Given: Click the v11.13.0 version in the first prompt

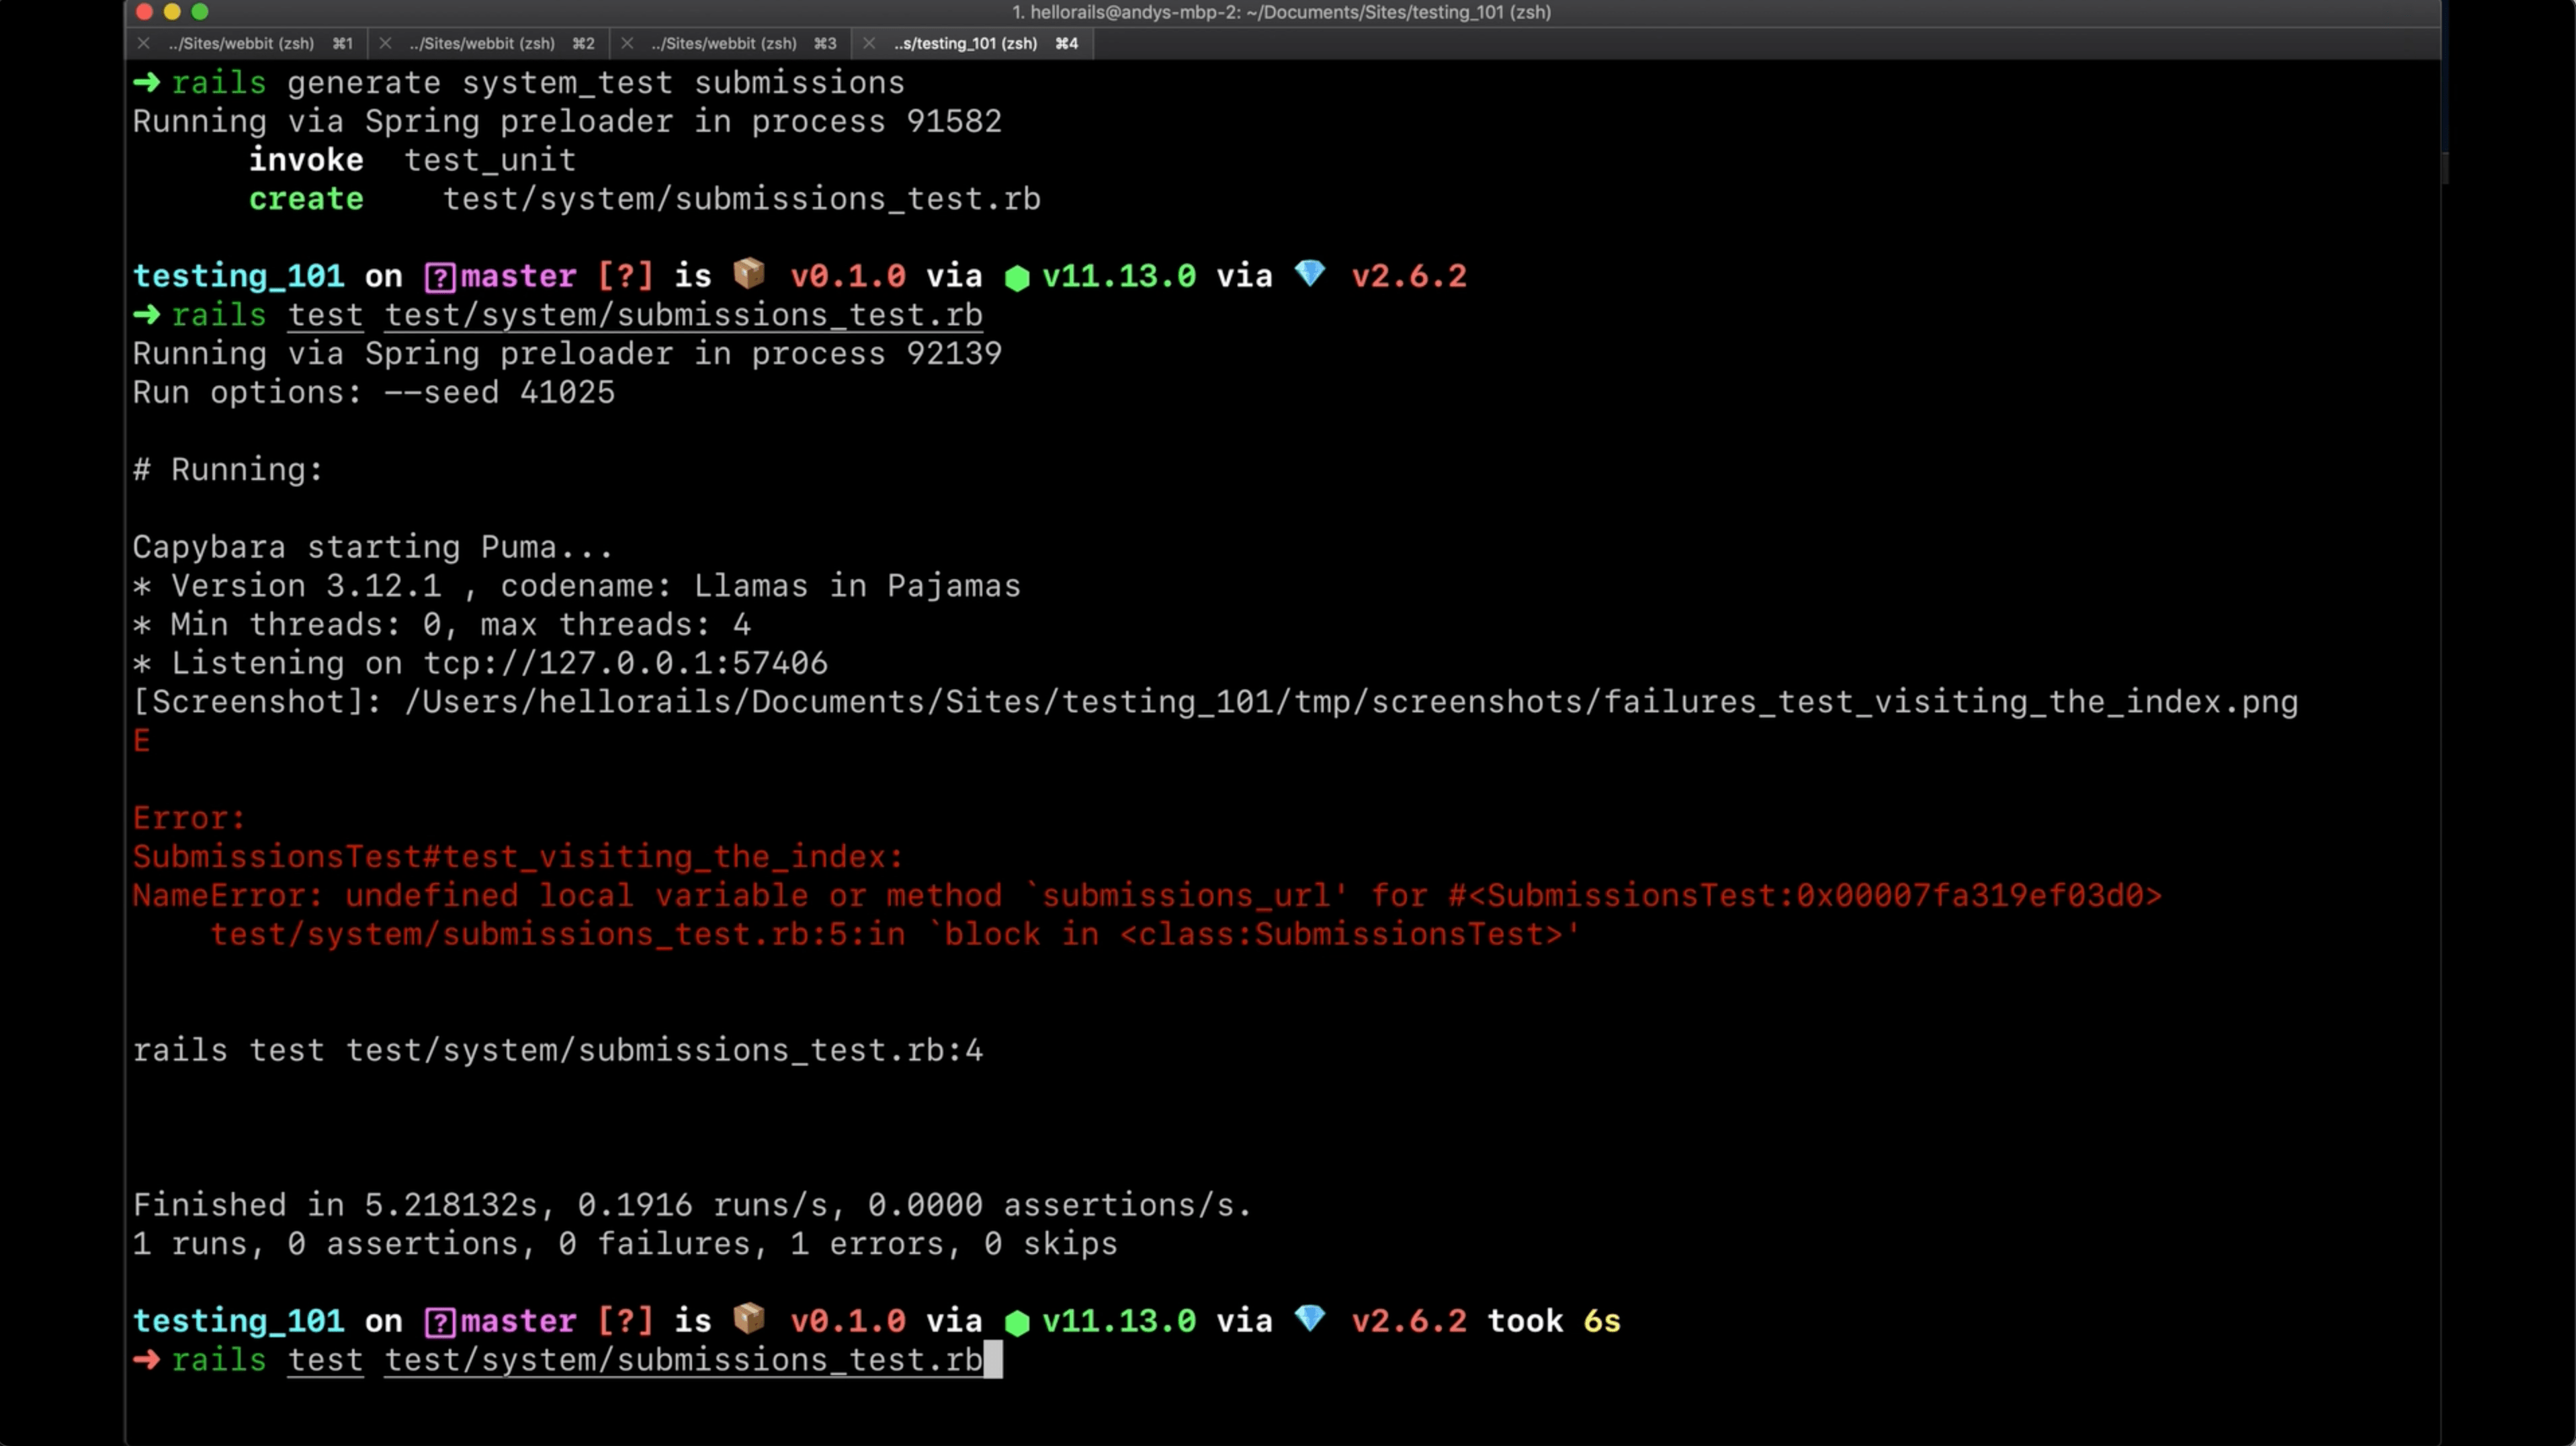Looking at the screenshot, I should 1119,276.
